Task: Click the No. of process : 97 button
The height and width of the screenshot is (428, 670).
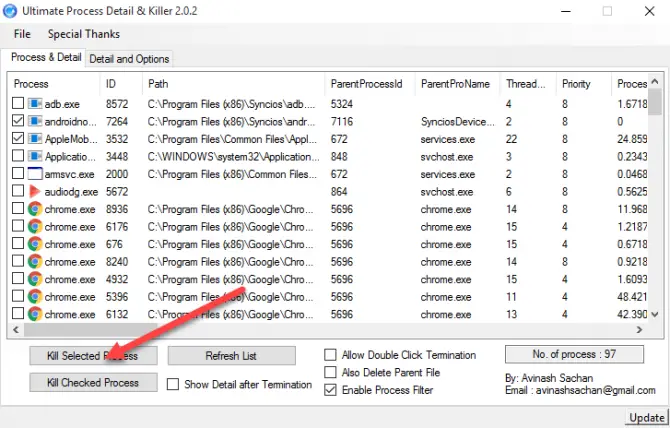Action: point(574,354)
